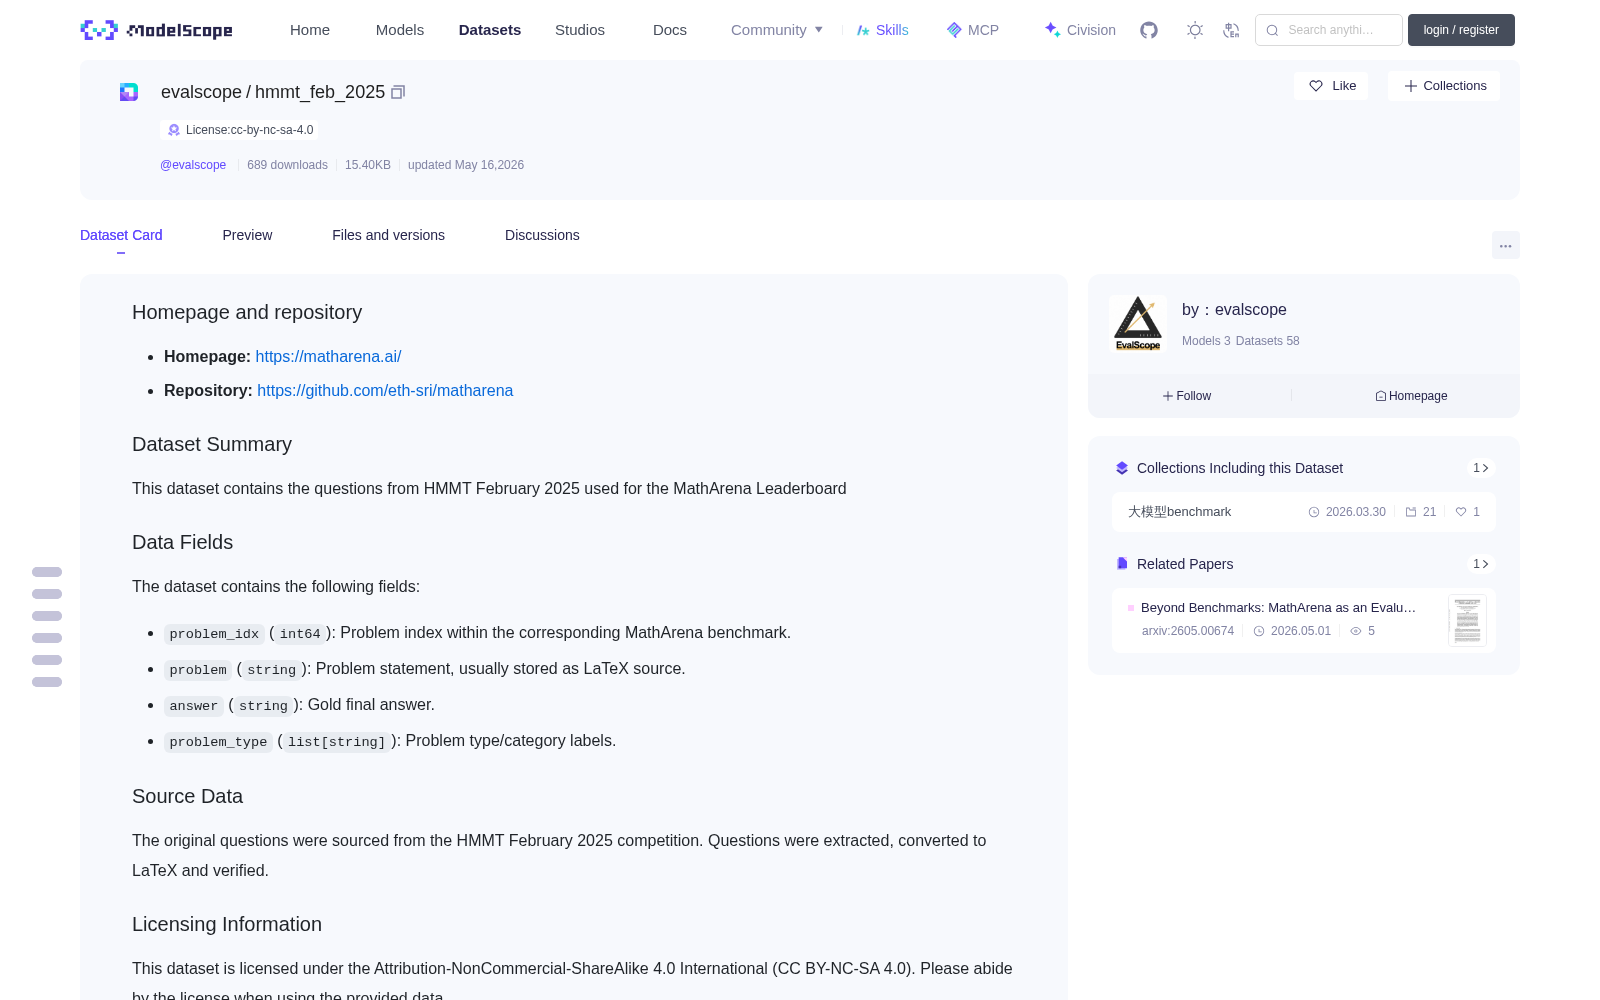Open the matharena.ai homepage link
1600x1000 pixels.
(x=328, y=357)
